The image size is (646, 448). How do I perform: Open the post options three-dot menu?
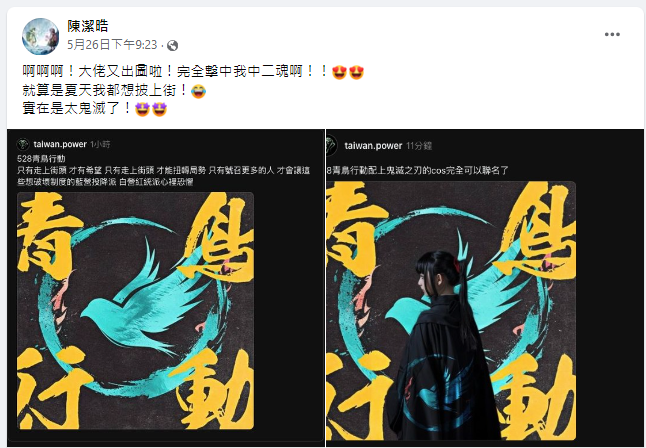[x=612, y=35]
